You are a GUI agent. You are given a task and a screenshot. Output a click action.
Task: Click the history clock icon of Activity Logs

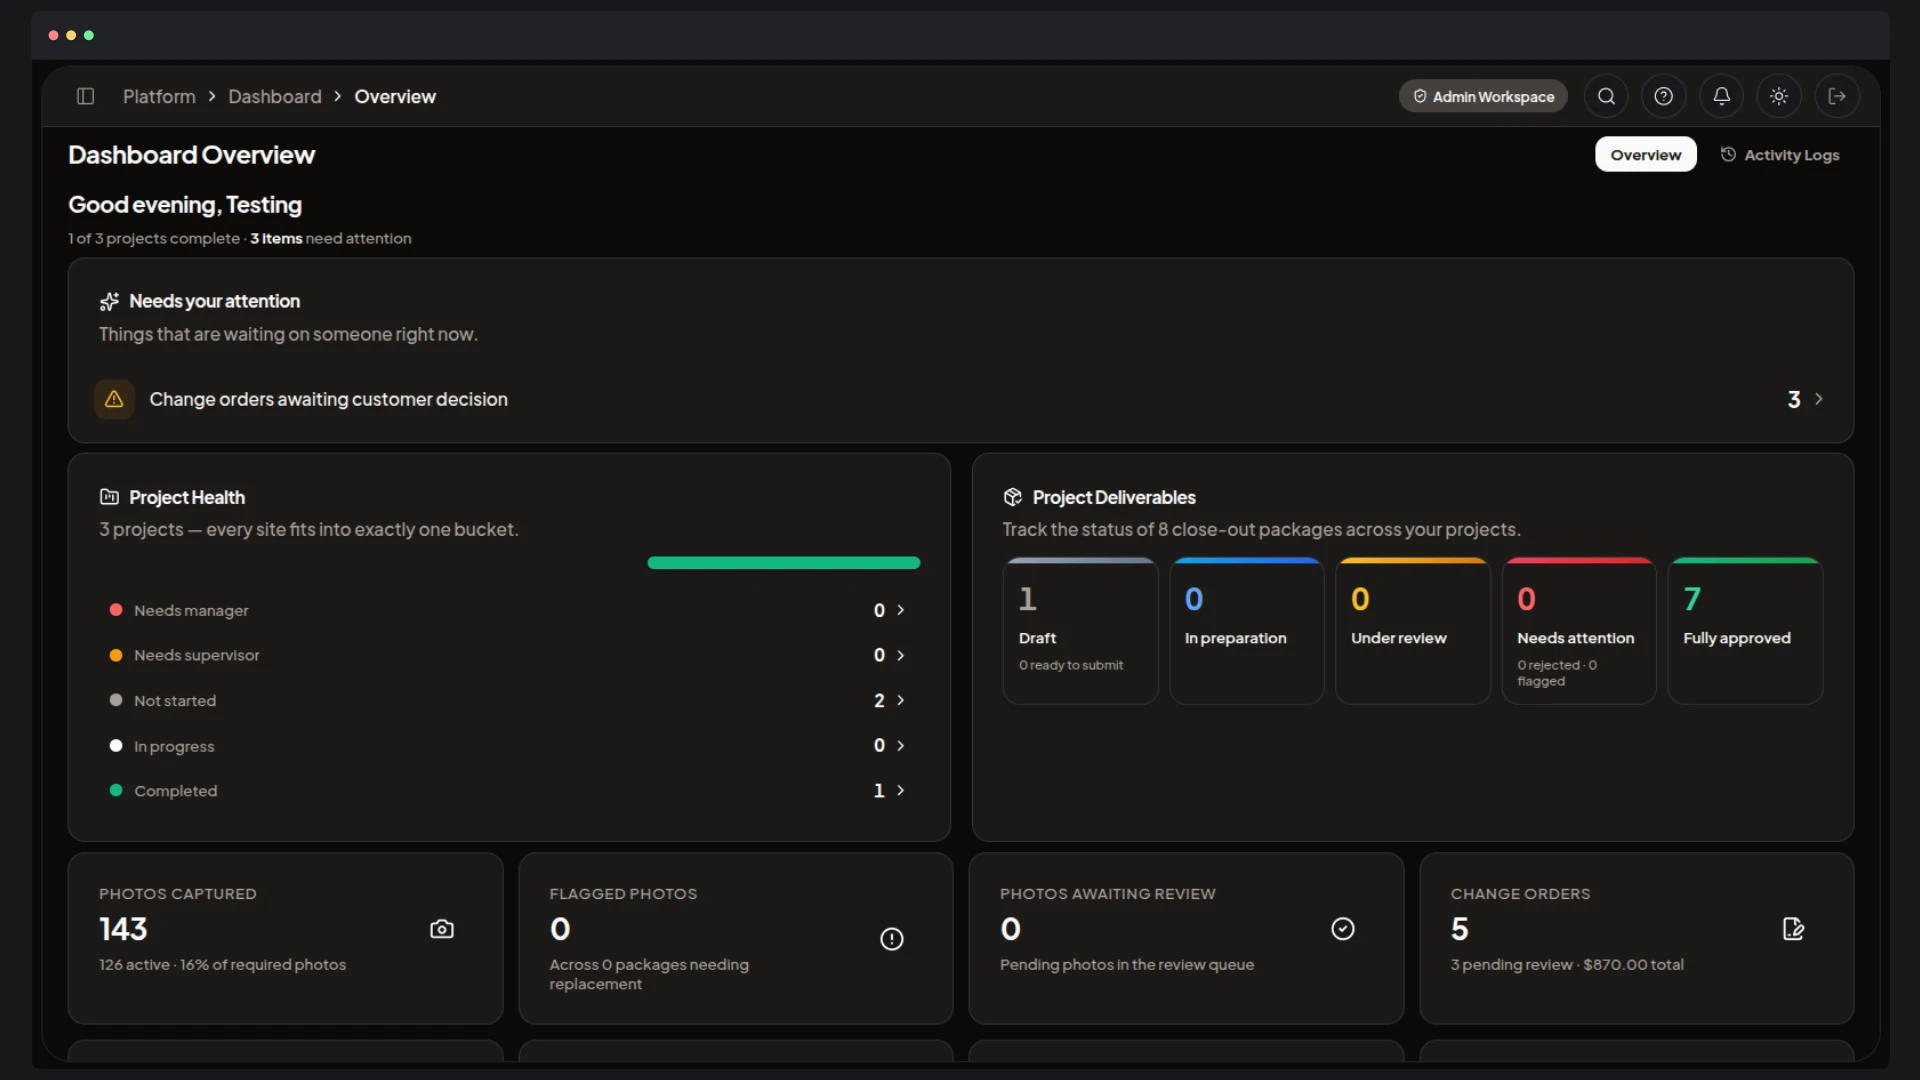coord(1727,154)
